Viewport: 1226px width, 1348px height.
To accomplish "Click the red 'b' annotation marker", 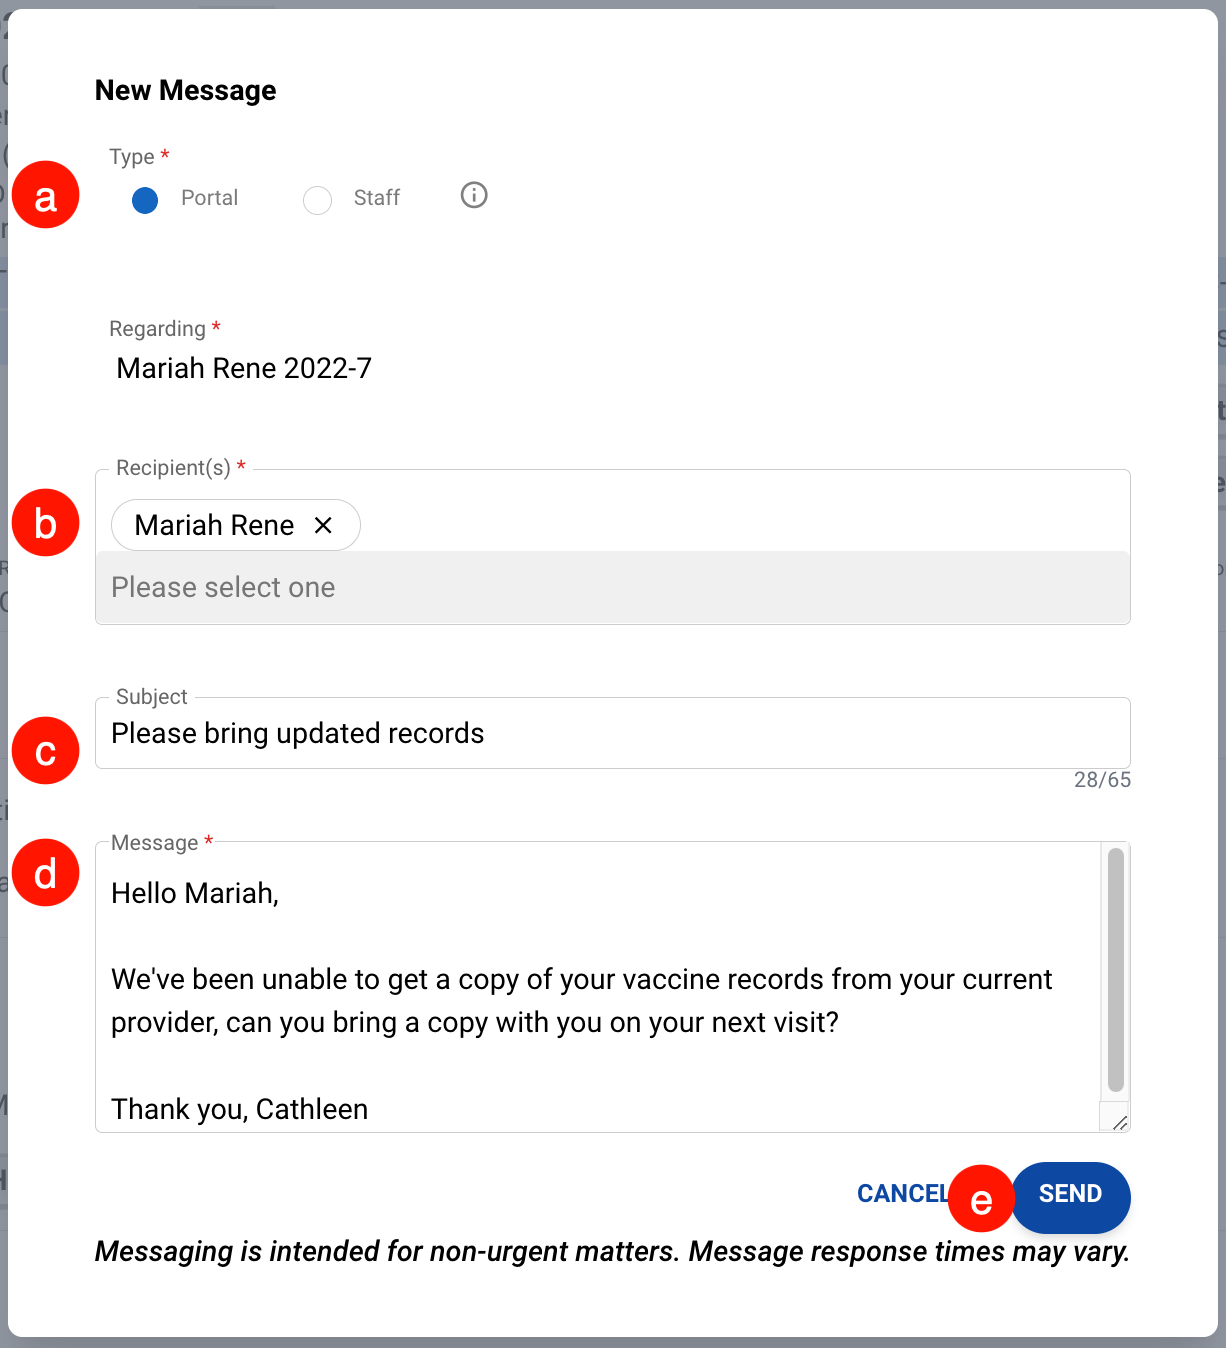I will 46,523.
